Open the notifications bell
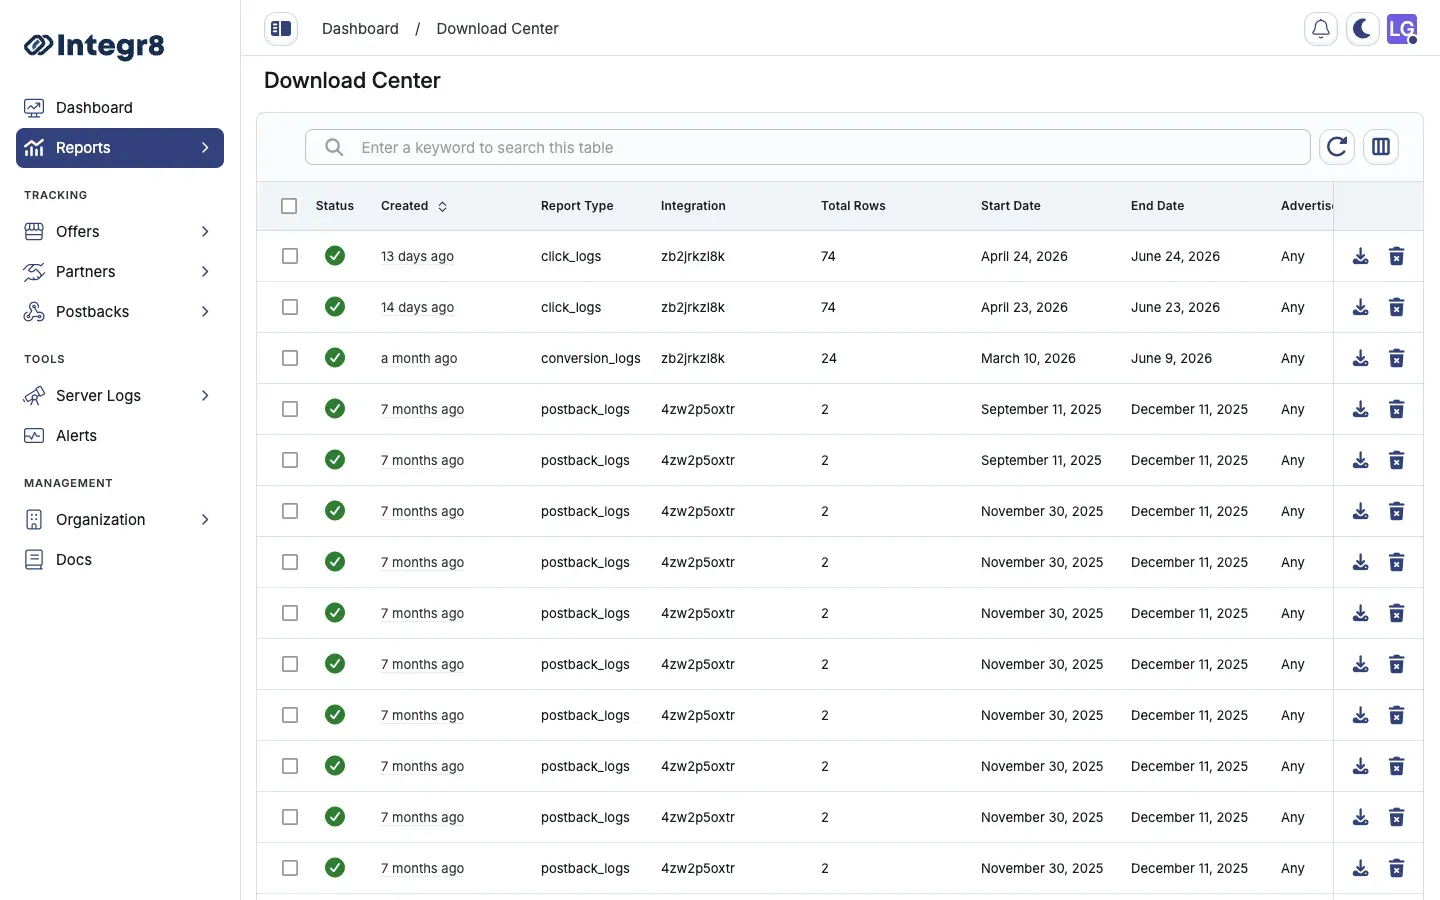The image size is (1440, 900). pos(1321,29)
